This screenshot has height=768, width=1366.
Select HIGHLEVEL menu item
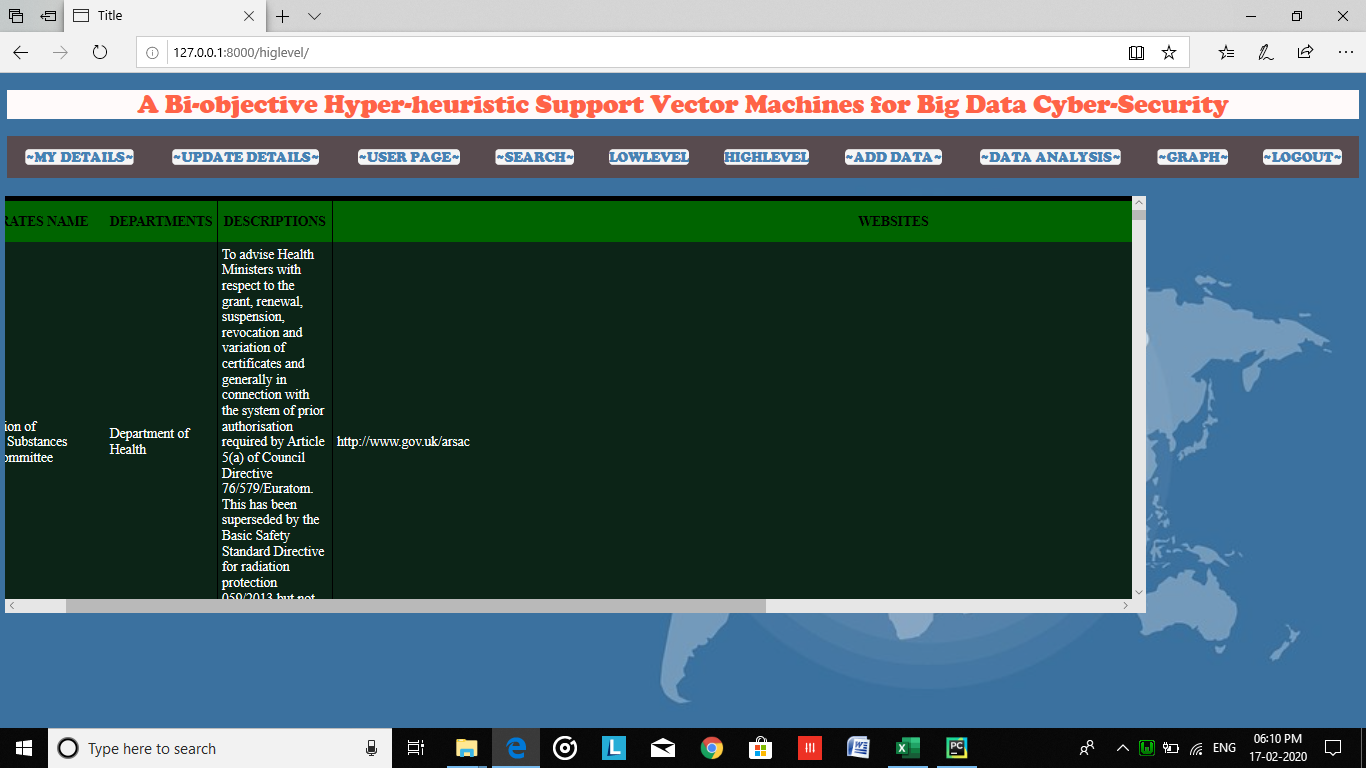767,157
